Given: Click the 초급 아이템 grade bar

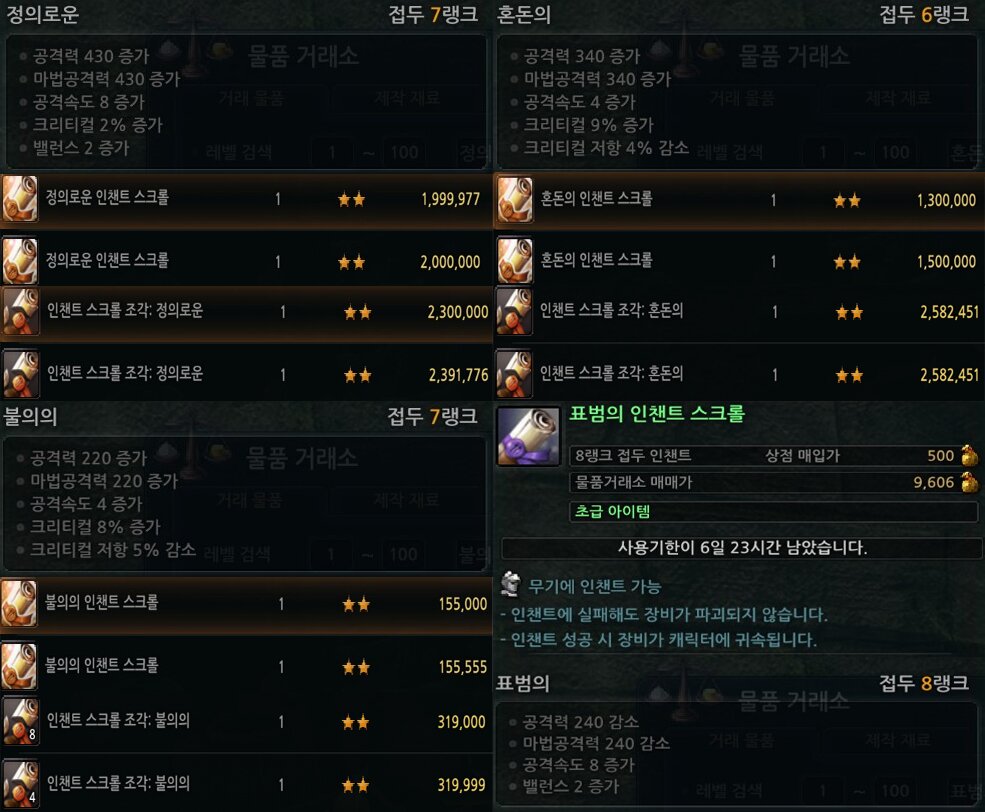Looking at the screenshot, I should 773,511.
